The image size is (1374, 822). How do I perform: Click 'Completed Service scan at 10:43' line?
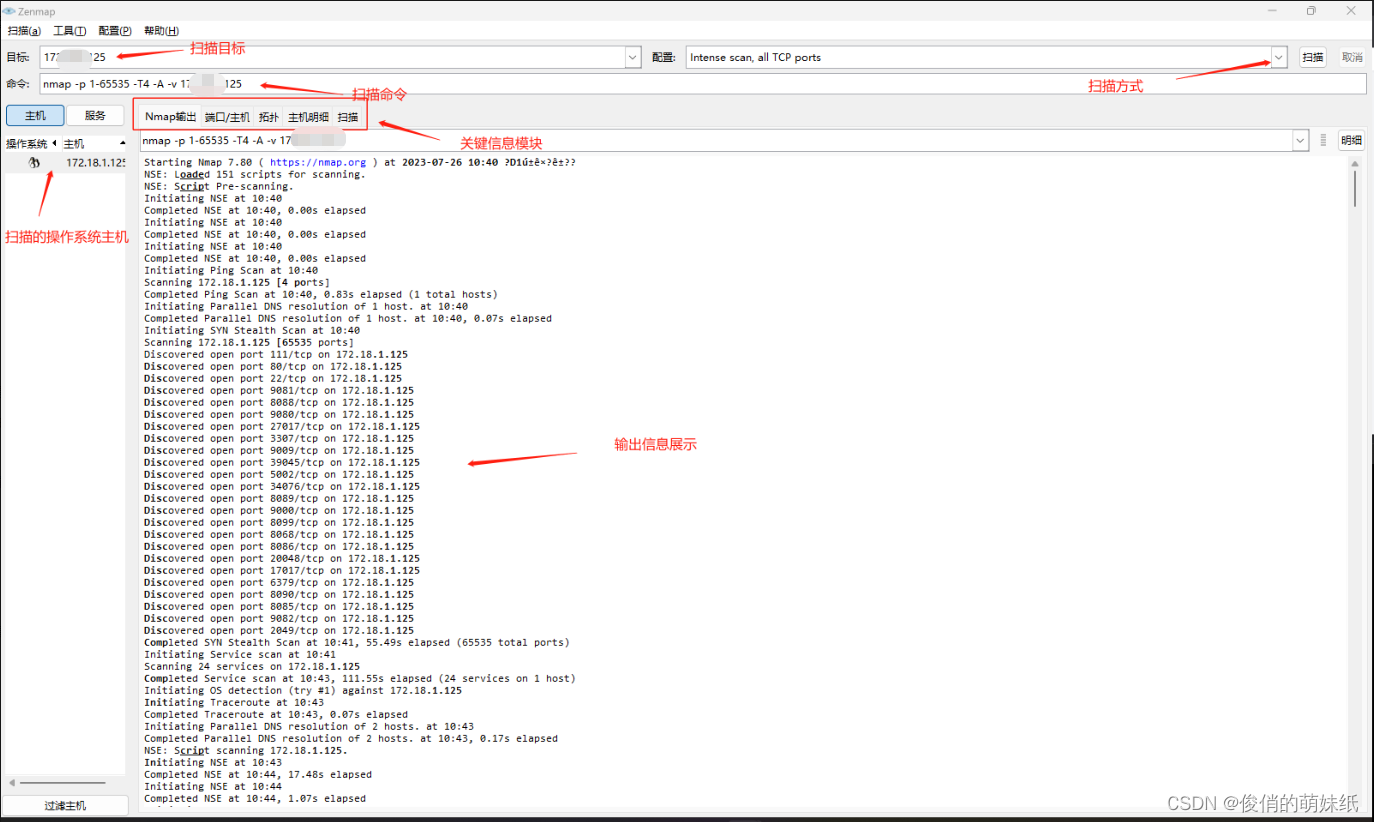pyautogui.click(x=360, y=678)
